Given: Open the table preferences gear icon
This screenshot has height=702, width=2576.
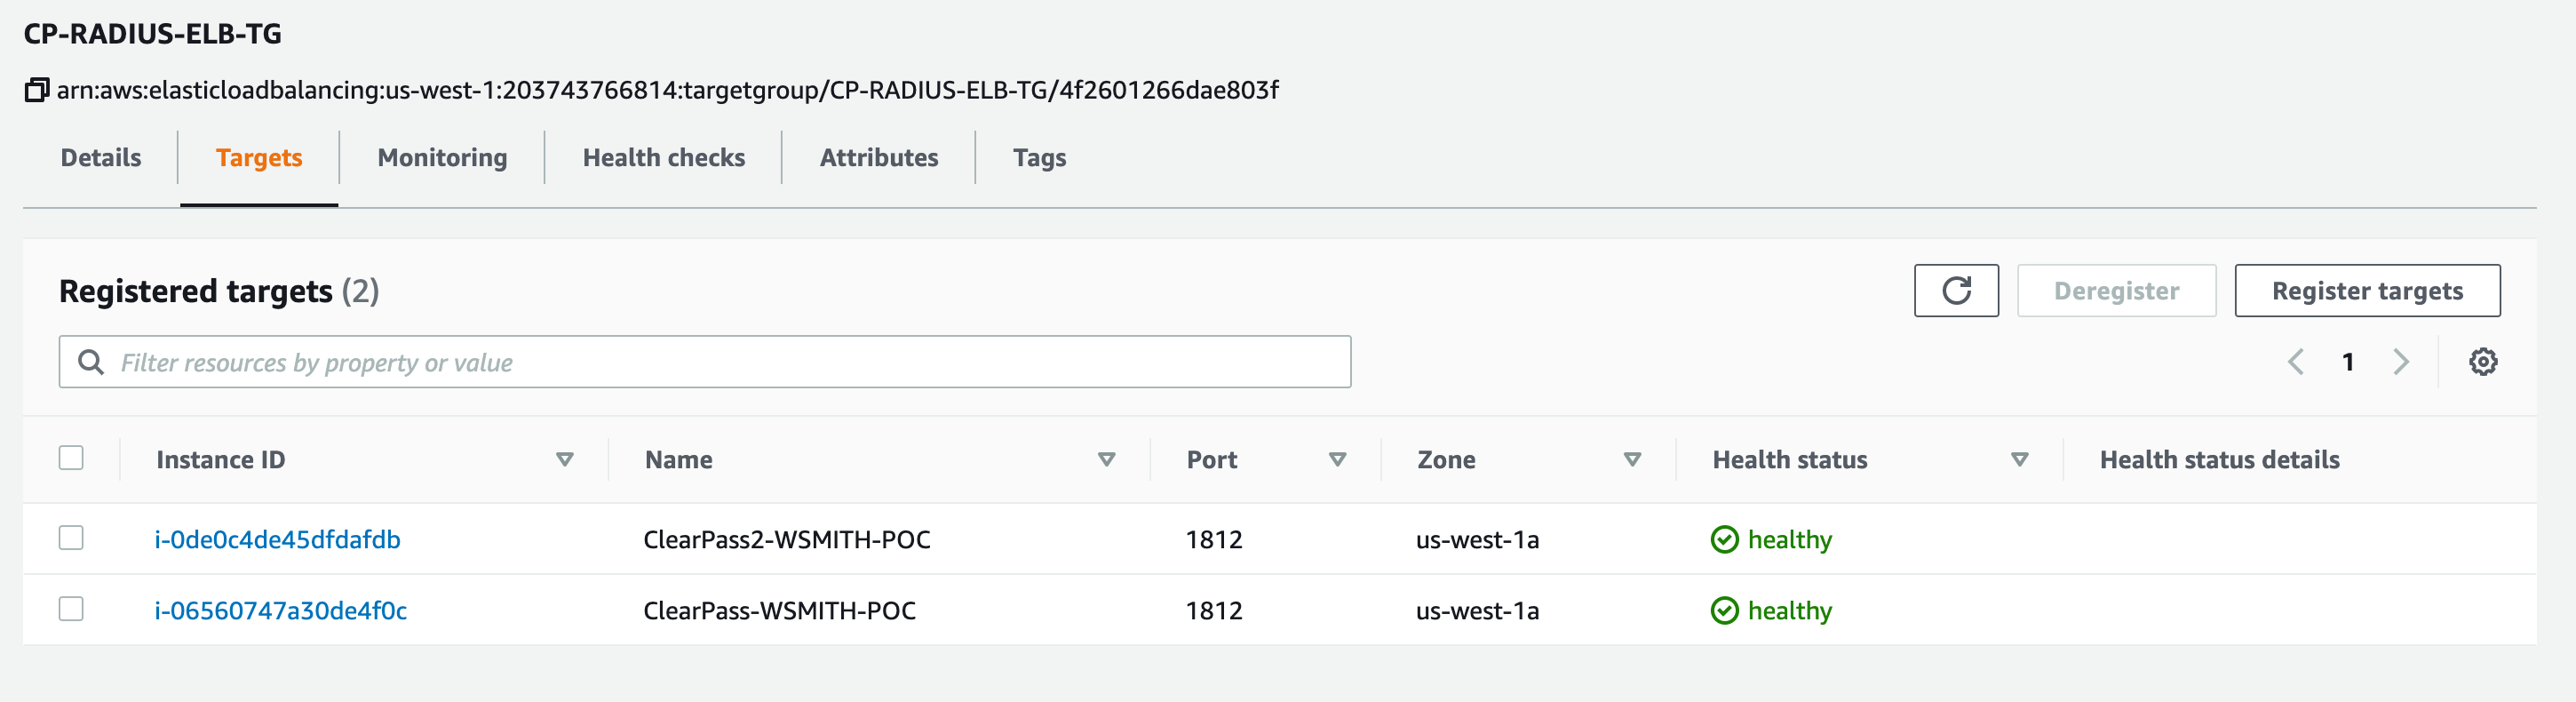Looking at the screenshot, I should [x=2485, y=361].
